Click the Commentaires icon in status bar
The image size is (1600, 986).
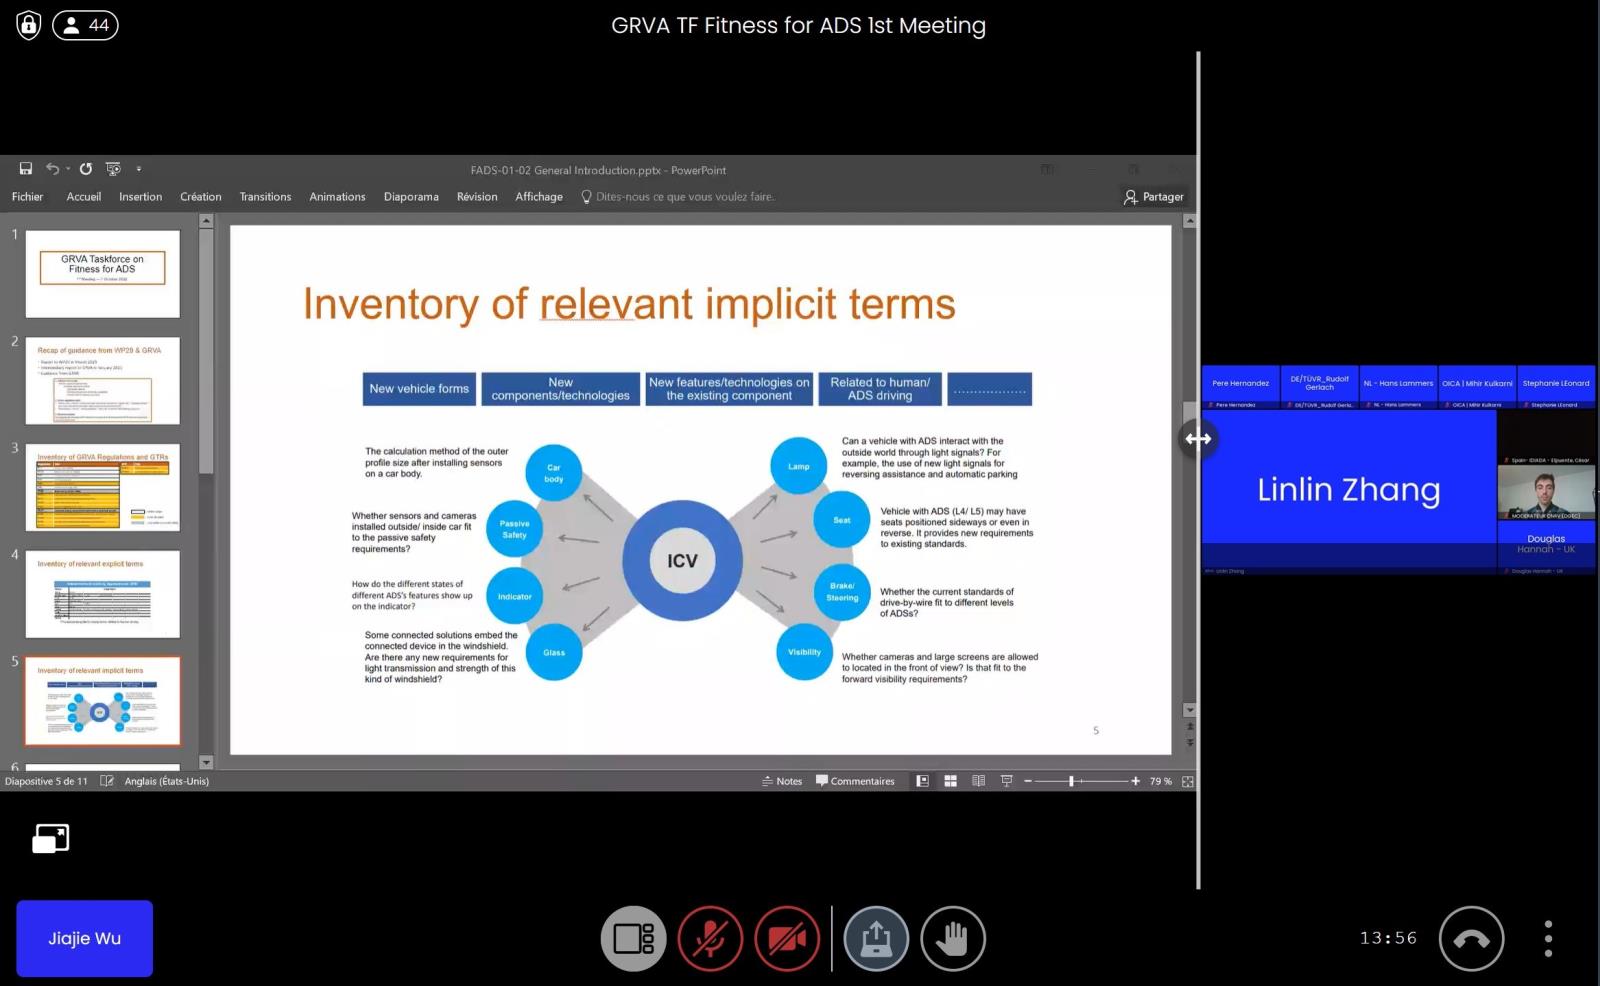[x=855, y=781]
